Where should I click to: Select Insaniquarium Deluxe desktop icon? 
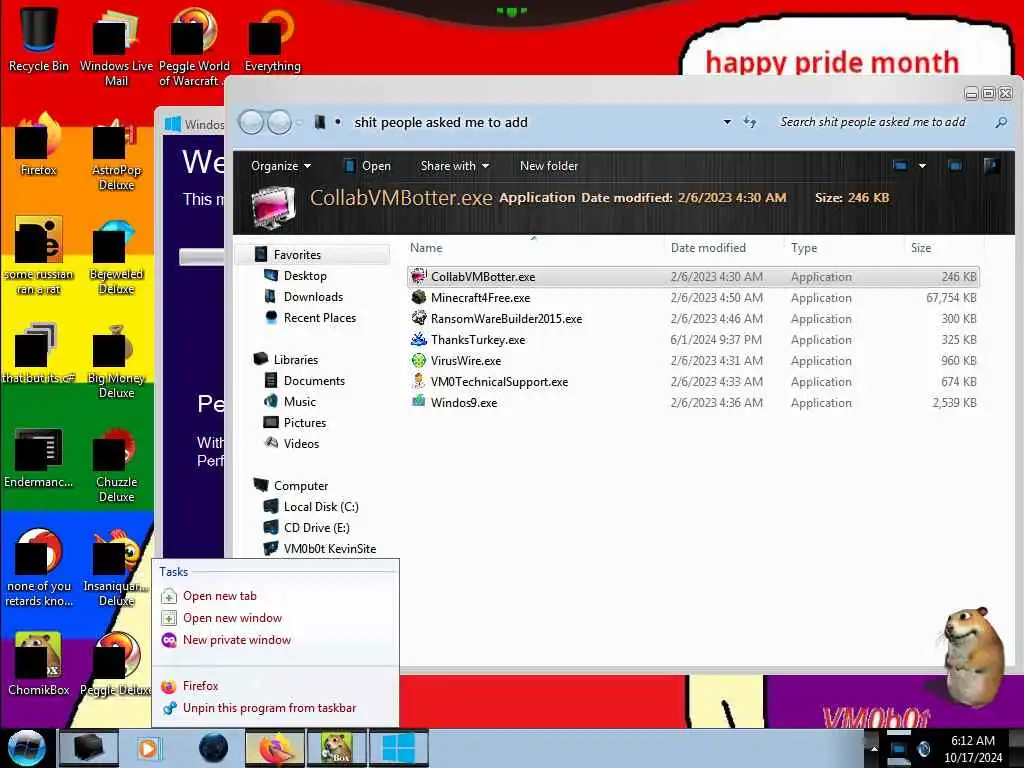tap(116, 569)
